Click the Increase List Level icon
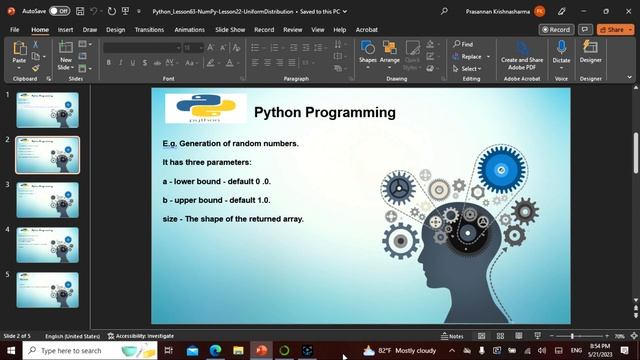Viewport: 640px width, 360px height. tap(306, 48)
